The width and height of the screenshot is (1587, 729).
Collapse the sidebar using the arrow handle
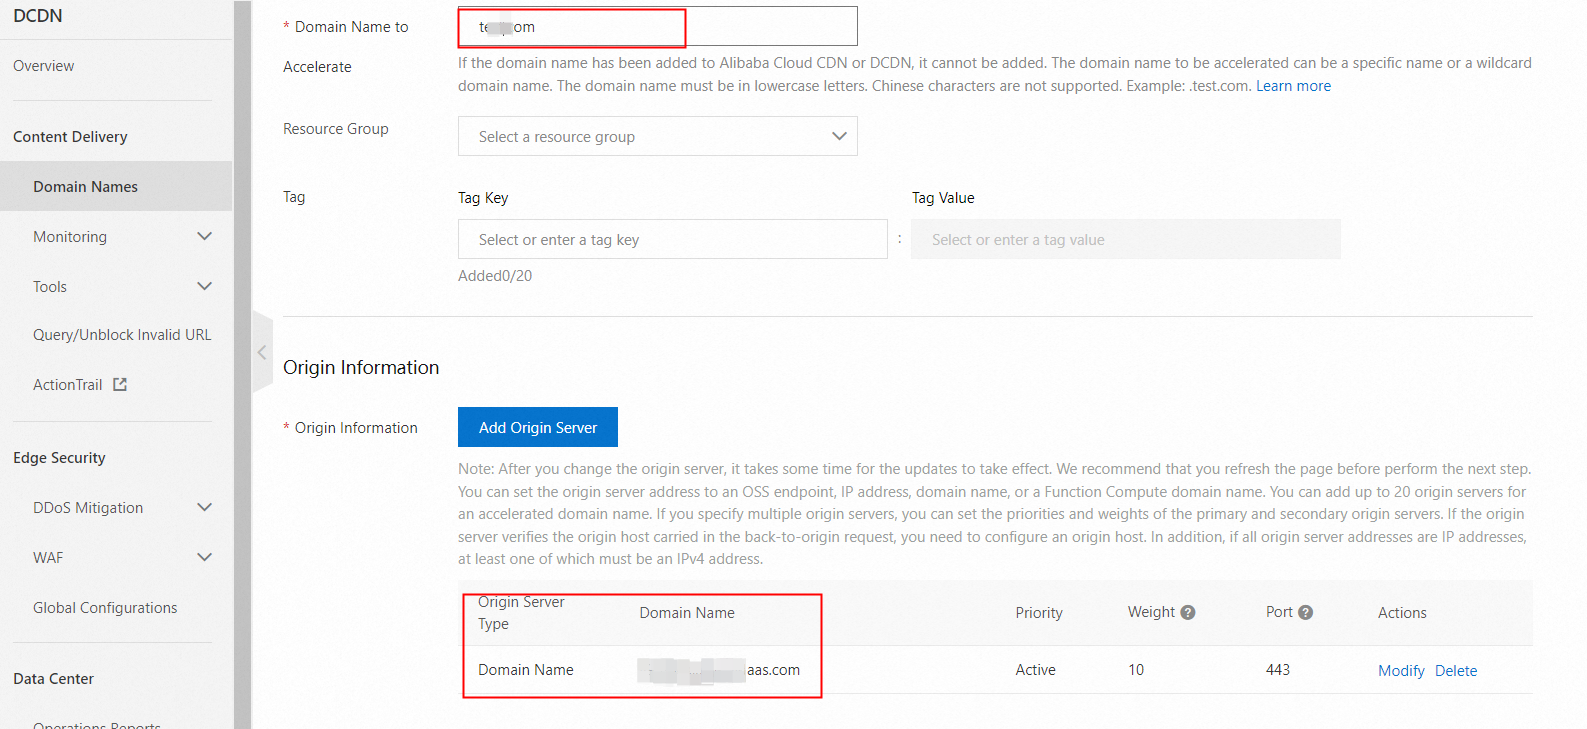[262, 353]
